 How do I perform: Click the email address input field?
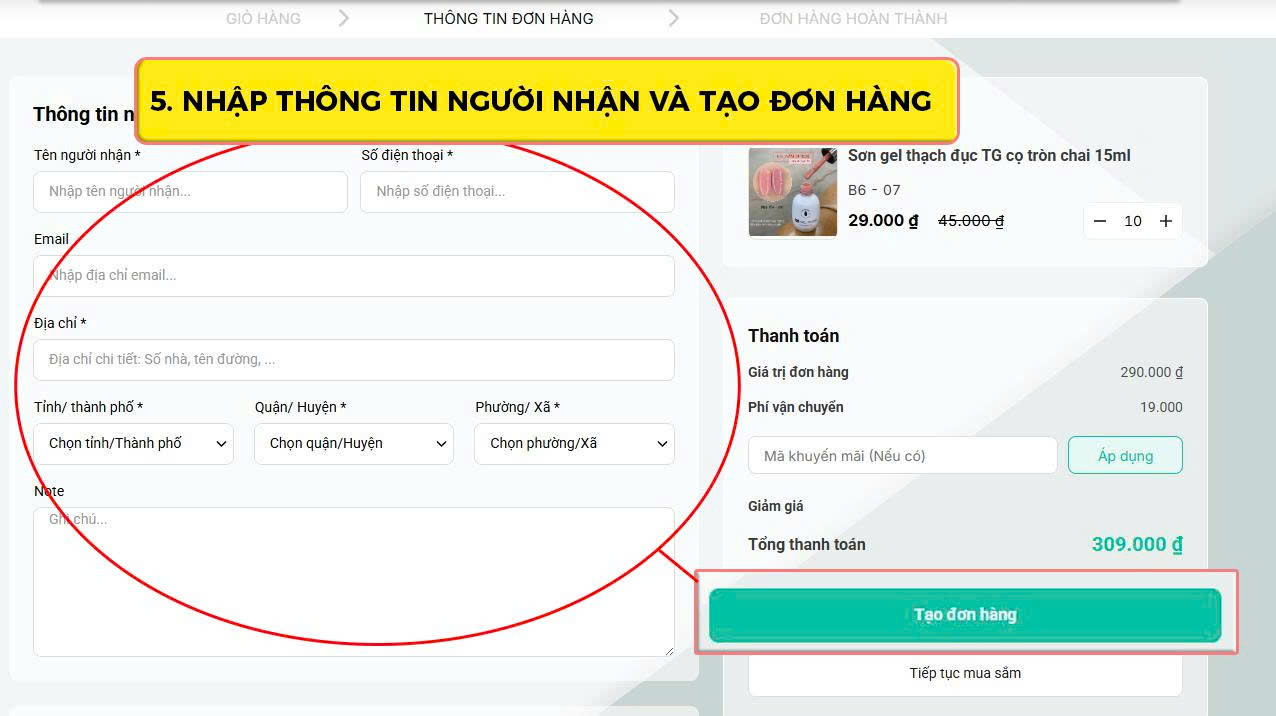click(354, 276)
